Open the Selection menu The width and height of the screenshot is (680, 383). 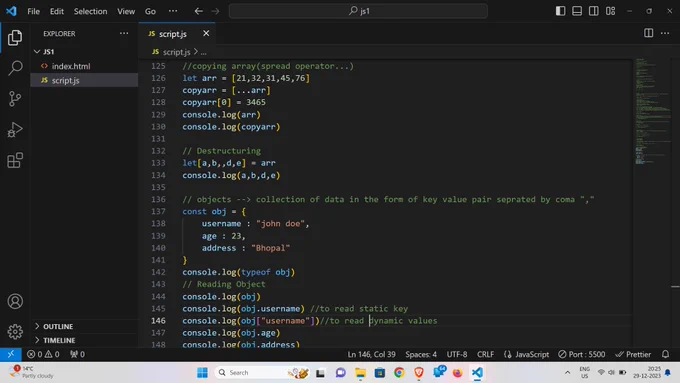click(x=90, y=11)
